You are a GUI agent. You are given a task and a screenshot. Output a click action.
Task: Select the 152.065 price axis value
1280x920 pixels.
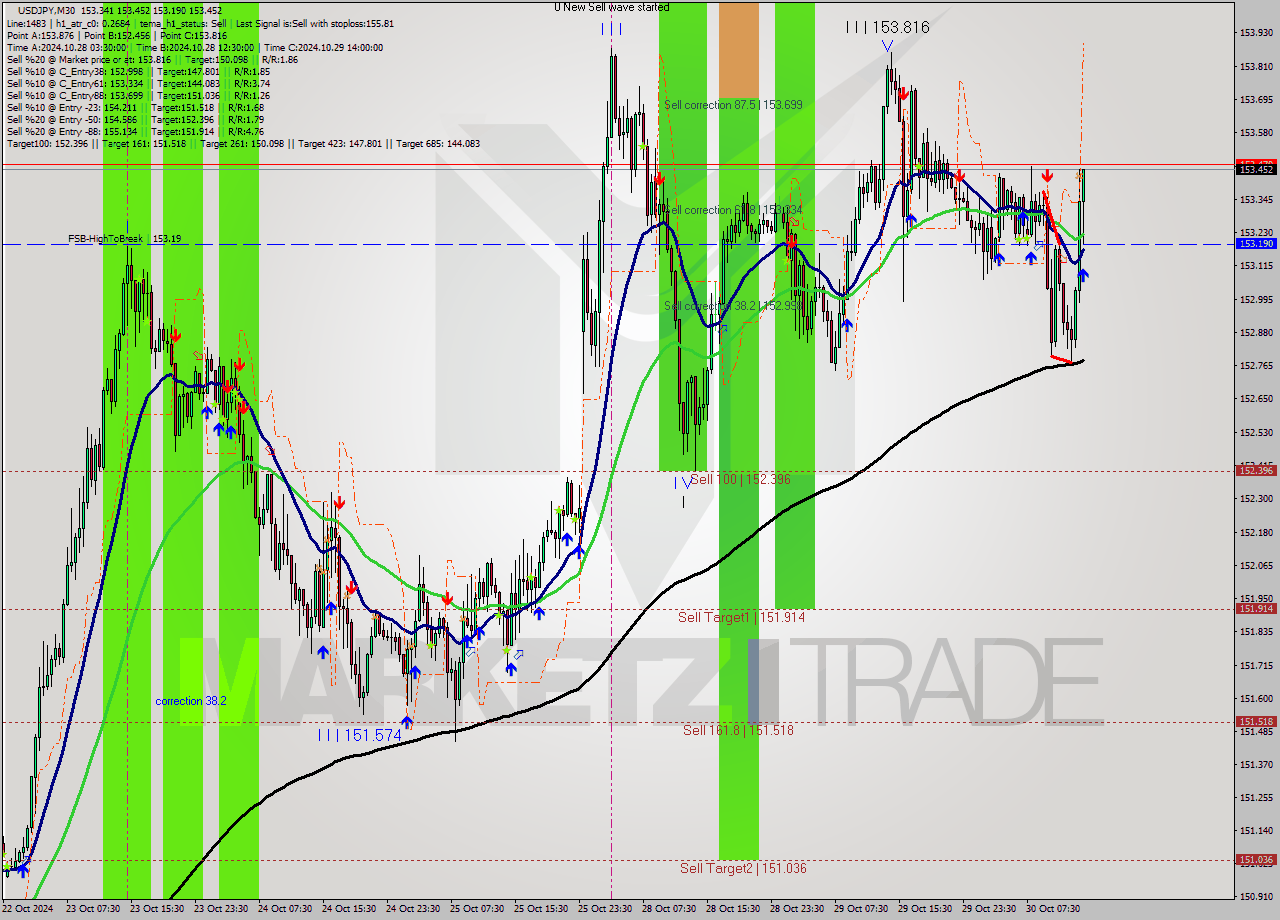(1256, 565)
